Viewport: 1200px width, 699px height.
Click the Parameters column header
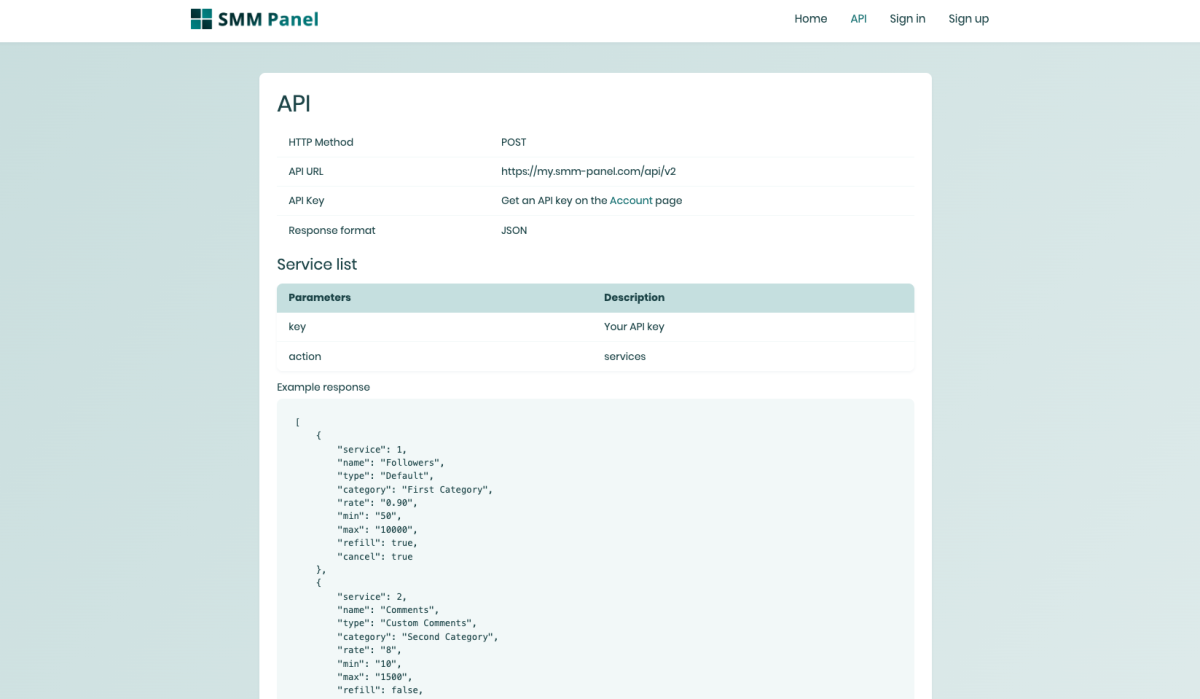(x=319, y=298)
